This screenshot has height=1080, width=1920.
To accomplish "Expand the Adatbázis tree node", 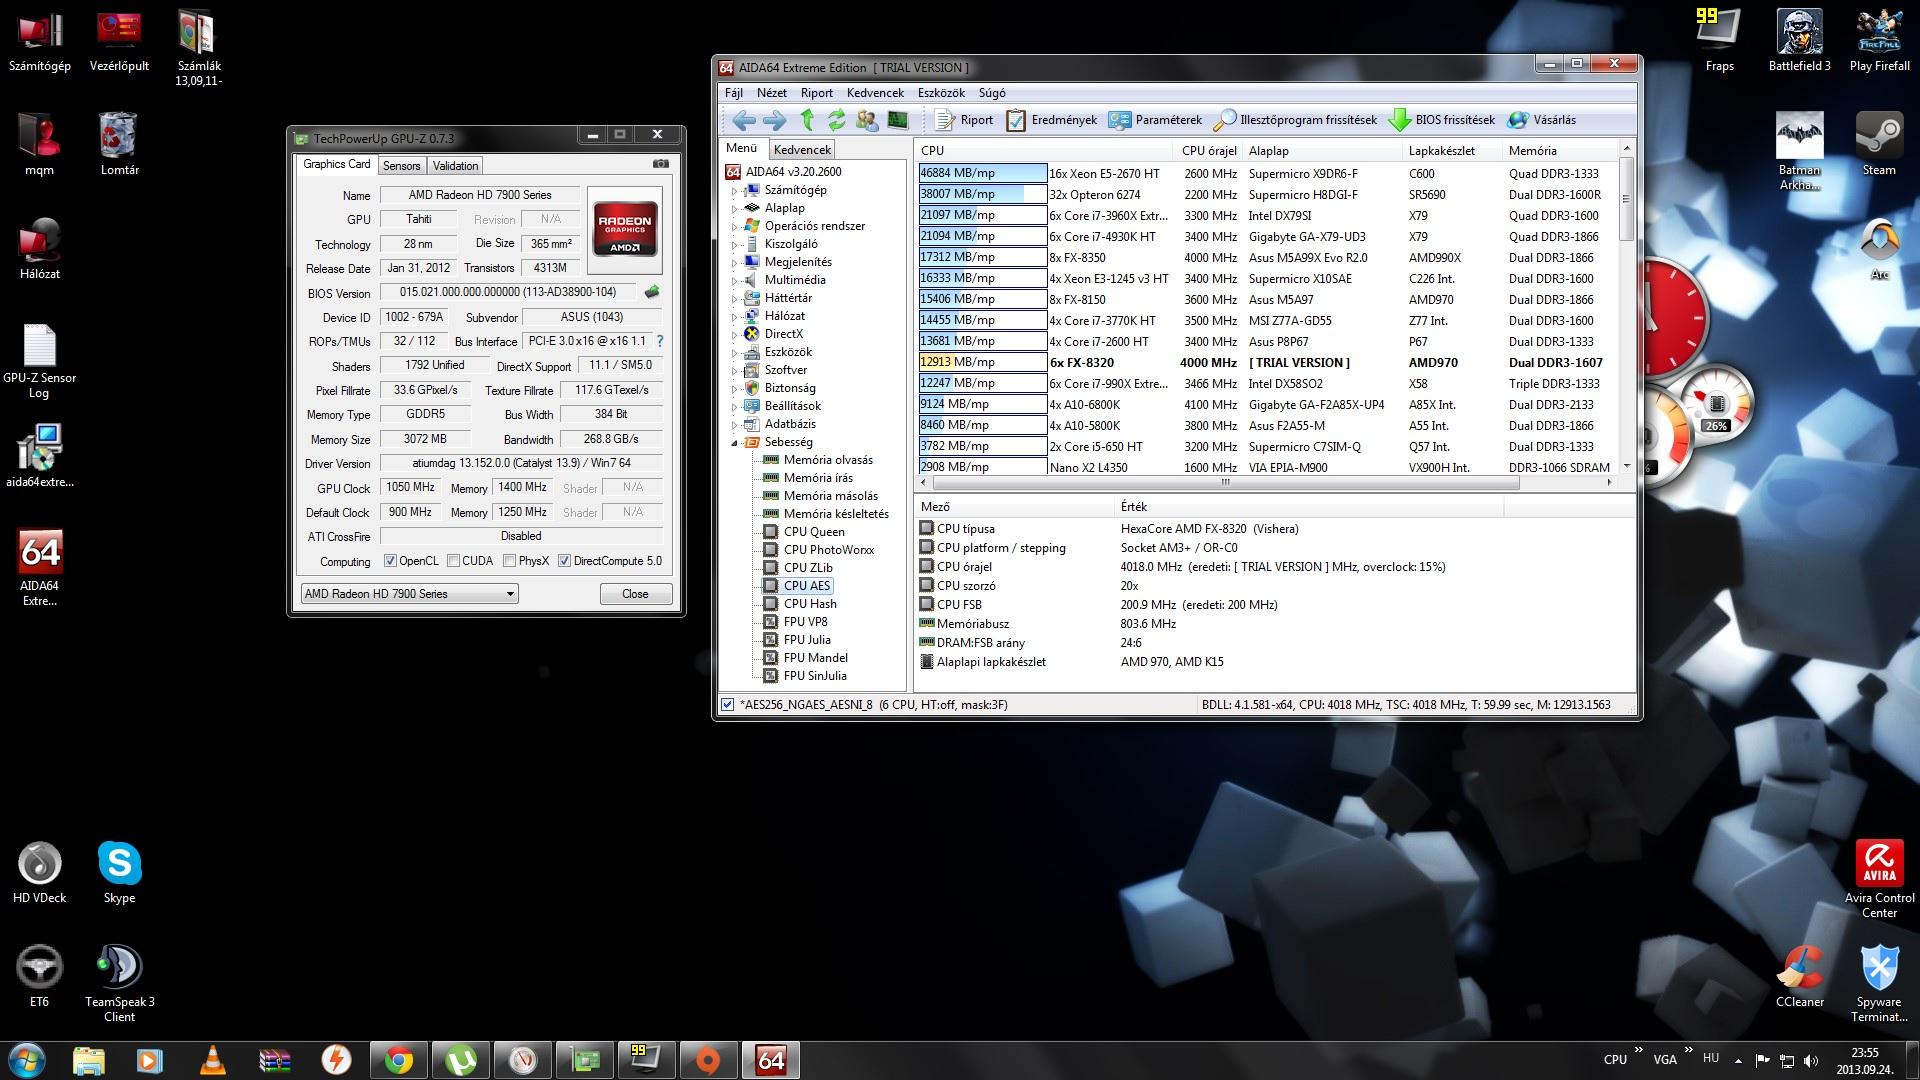I will click(733, 424).
